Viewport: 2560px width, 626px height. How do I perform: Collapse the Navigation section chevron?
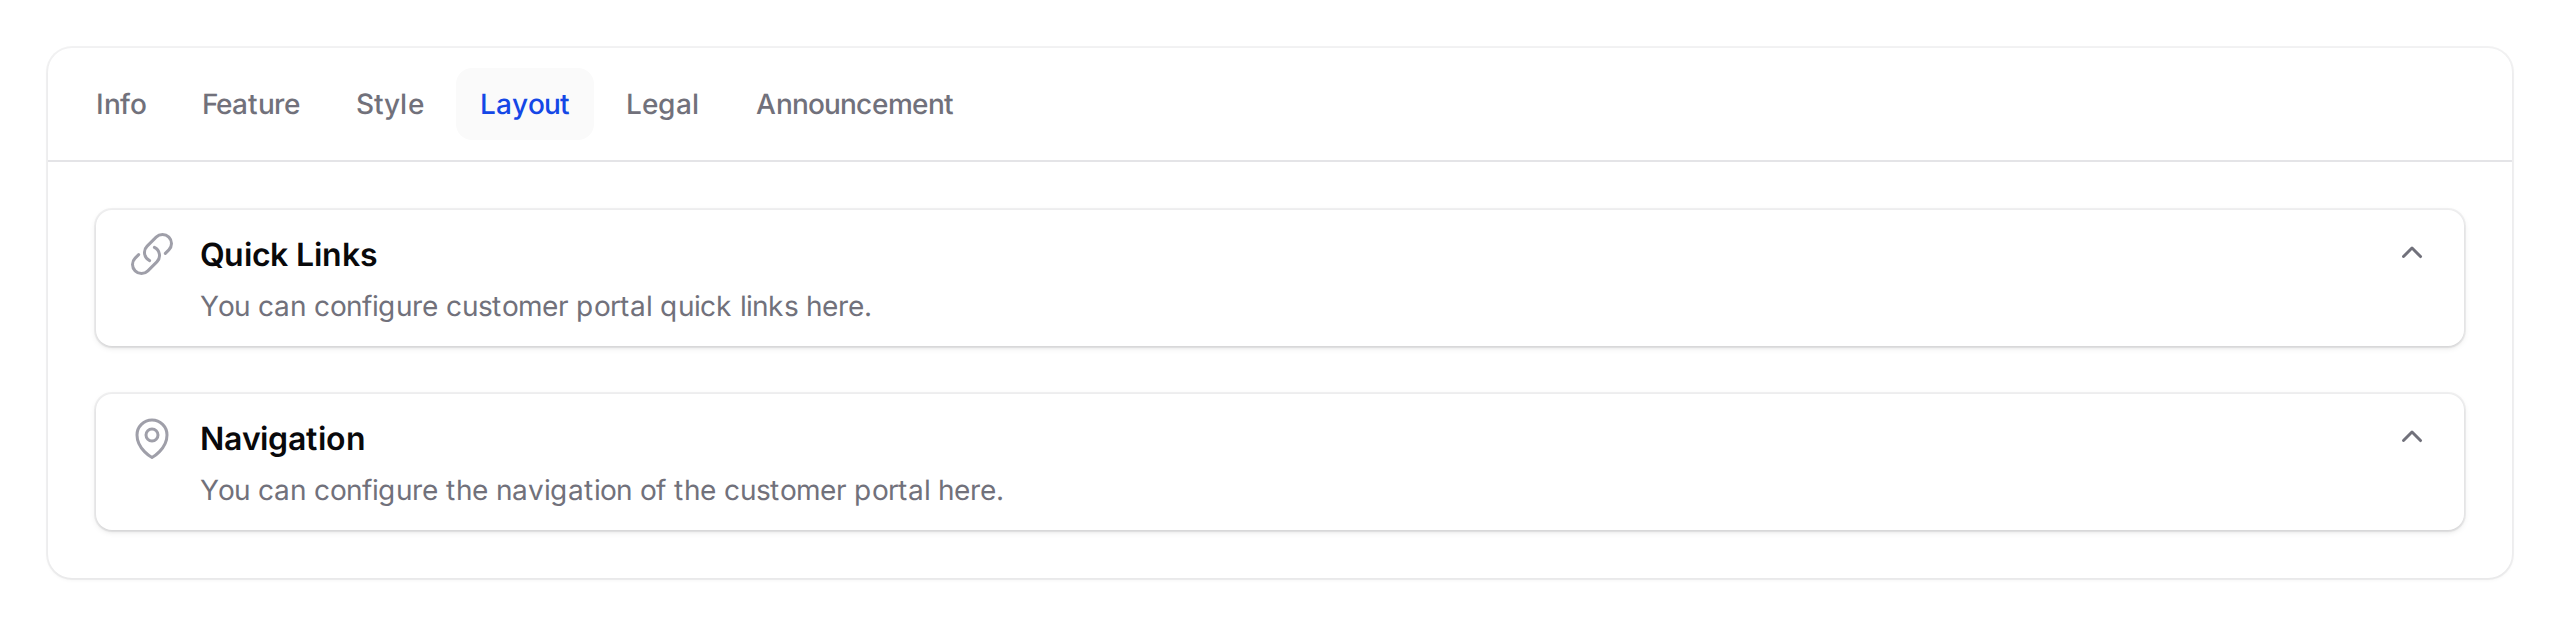pyautogui.click(x=2411, y=437)
